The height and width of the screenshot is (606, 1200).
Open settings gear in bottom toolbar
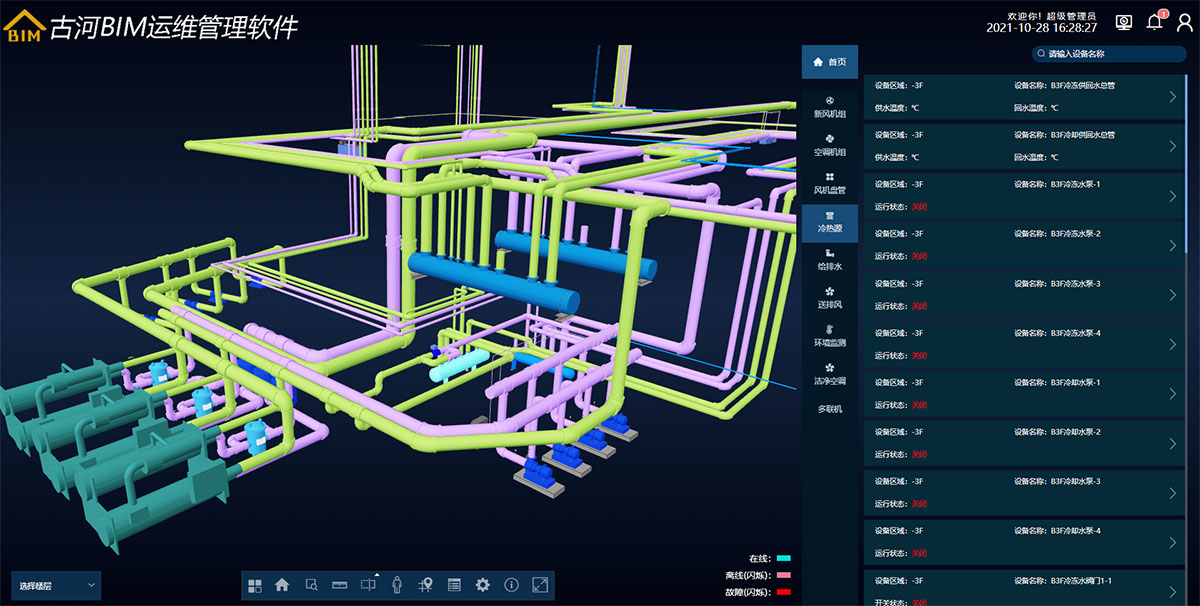(x=482, y=585)
